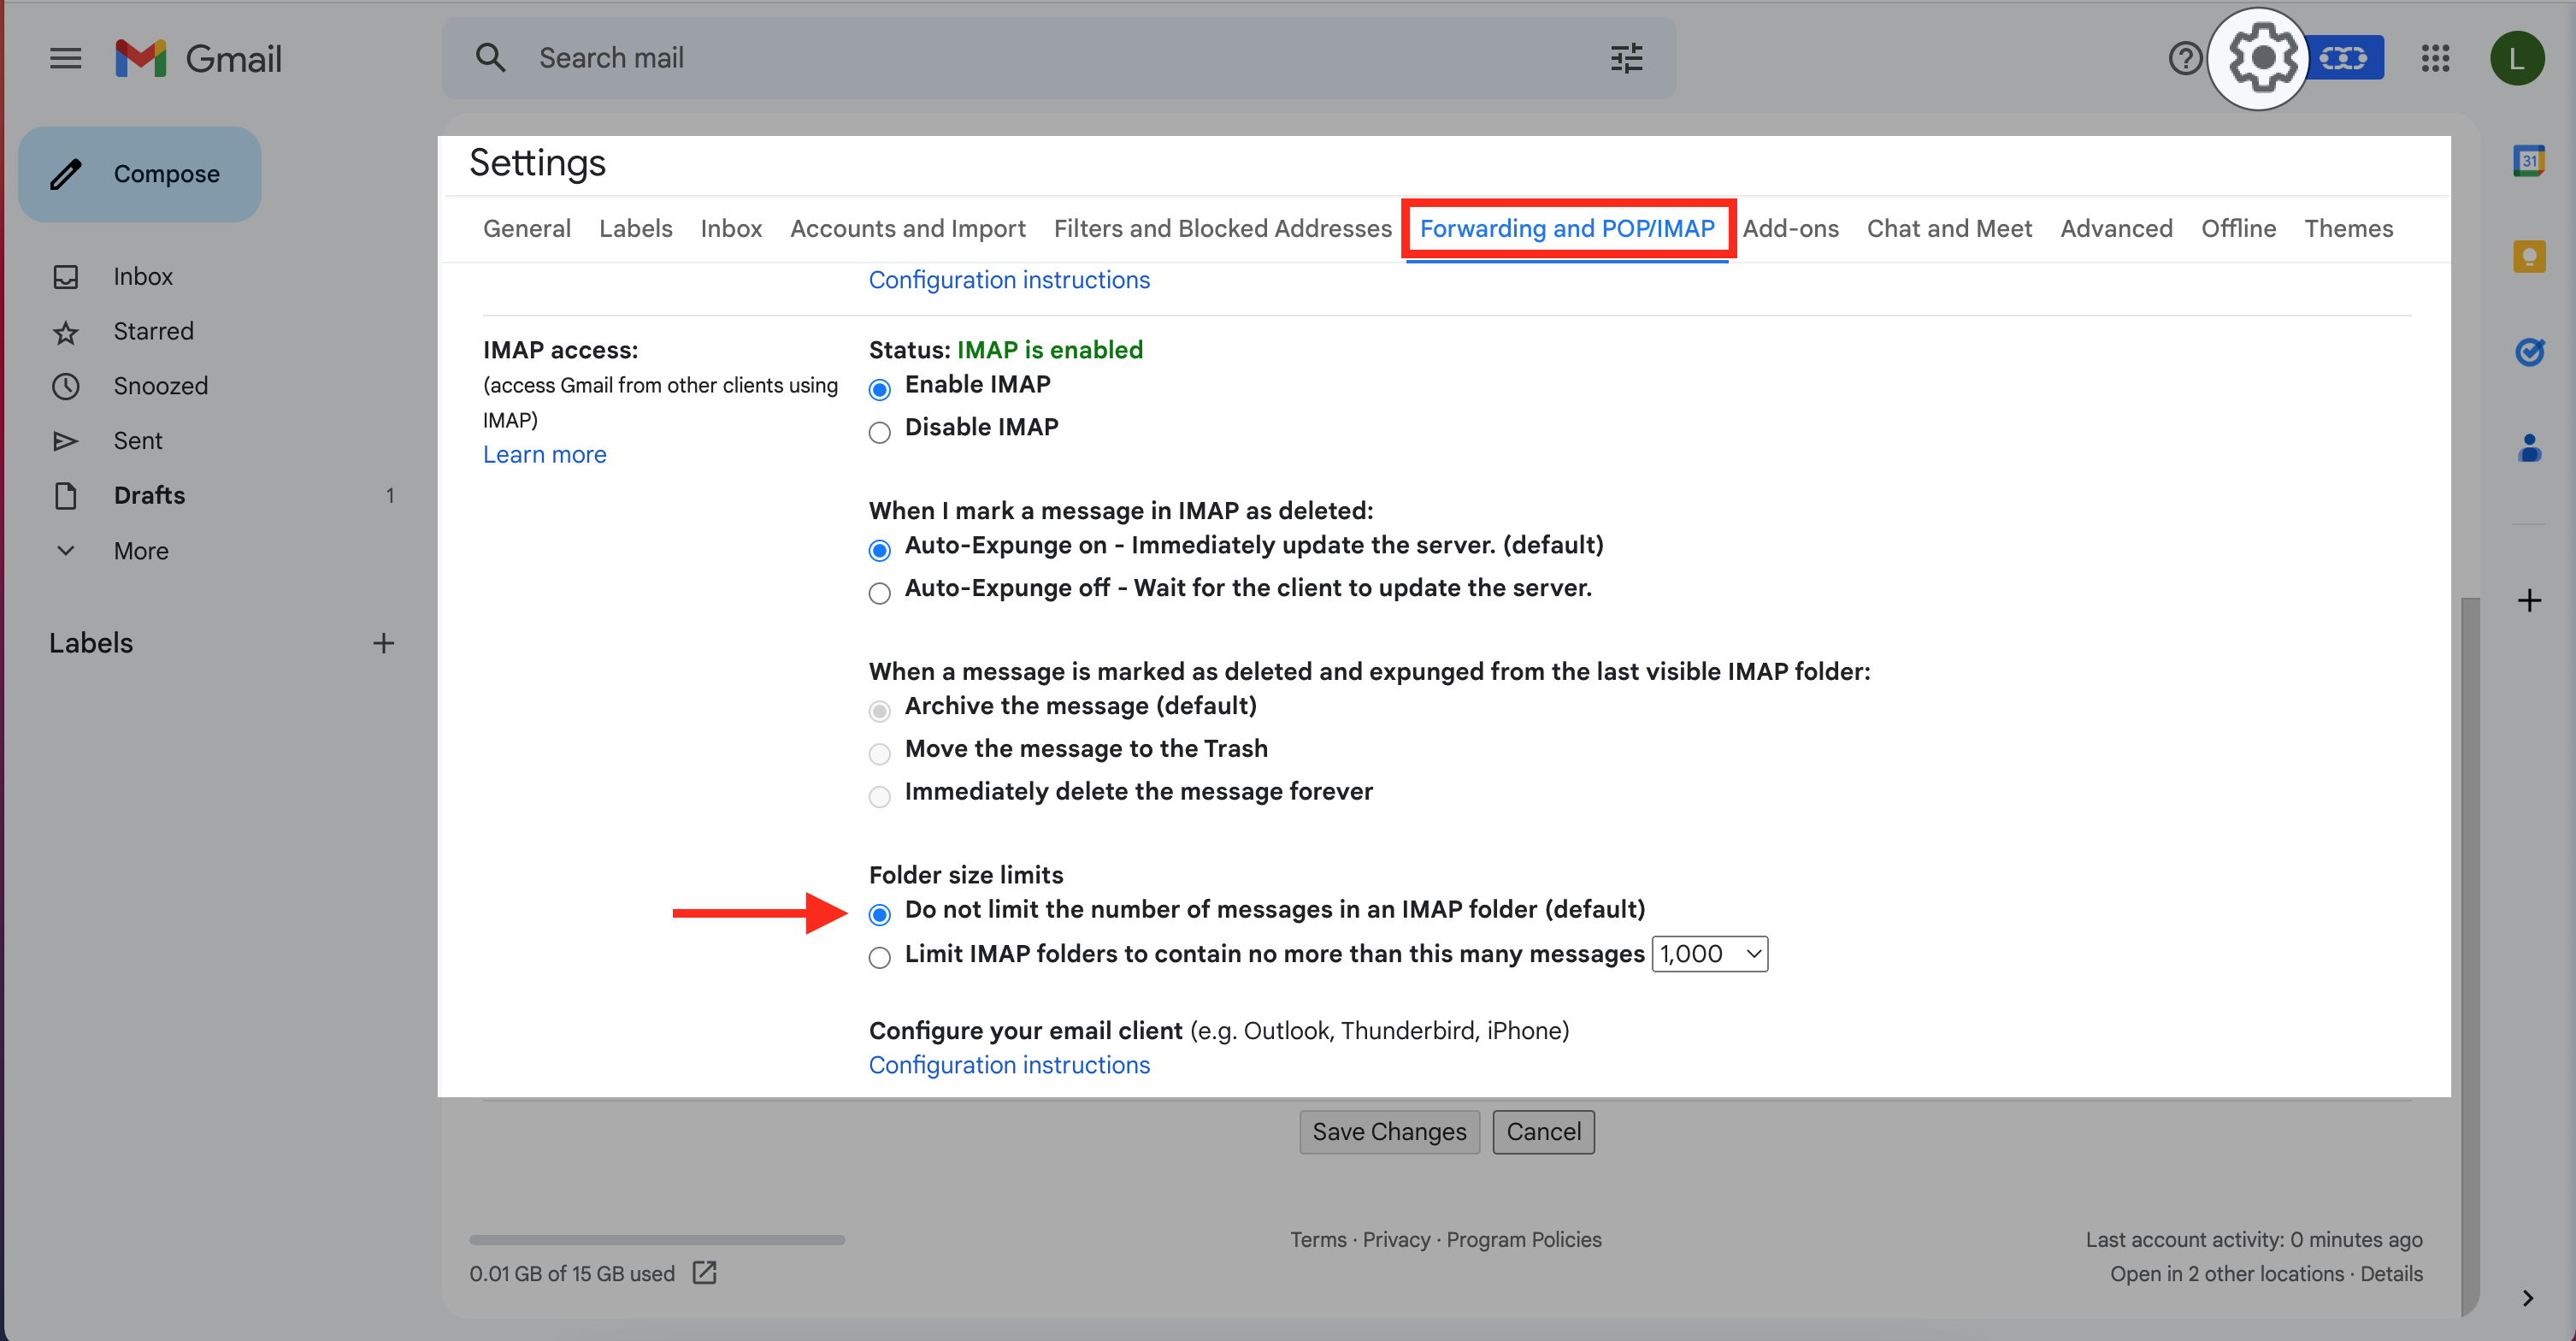Open Google Calendar side panel icon
2576x1341 pixels.
[x=2529, y=160]
